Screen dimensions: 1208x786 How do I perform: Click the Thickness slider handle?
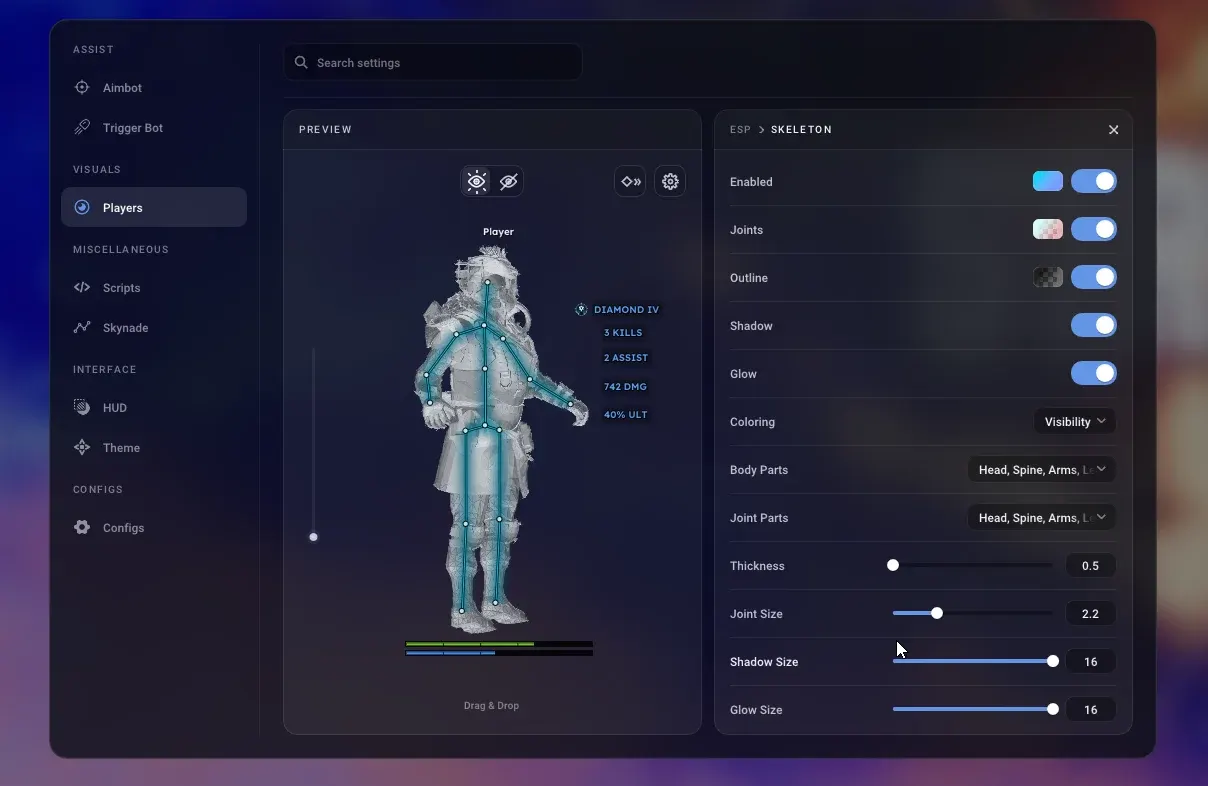tap(893, 565)
